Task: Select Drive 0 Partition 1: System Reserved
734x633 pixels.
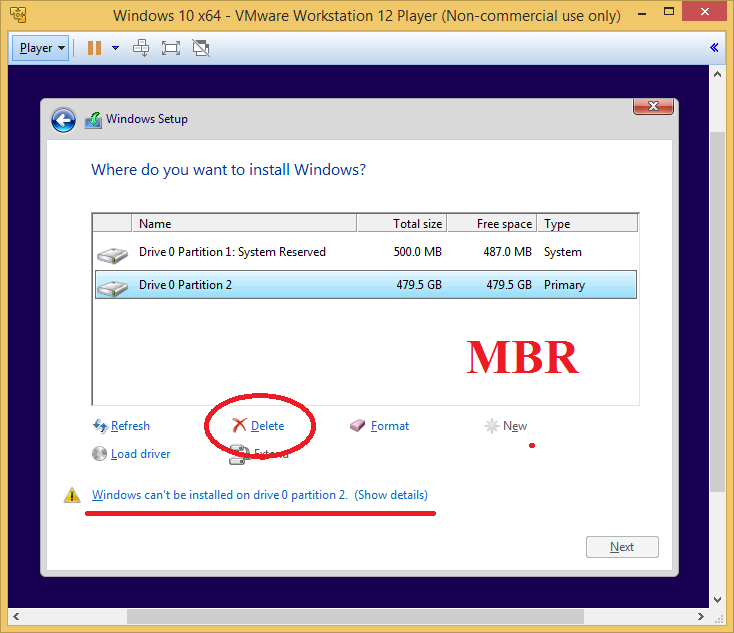Action: pos(366,252)
